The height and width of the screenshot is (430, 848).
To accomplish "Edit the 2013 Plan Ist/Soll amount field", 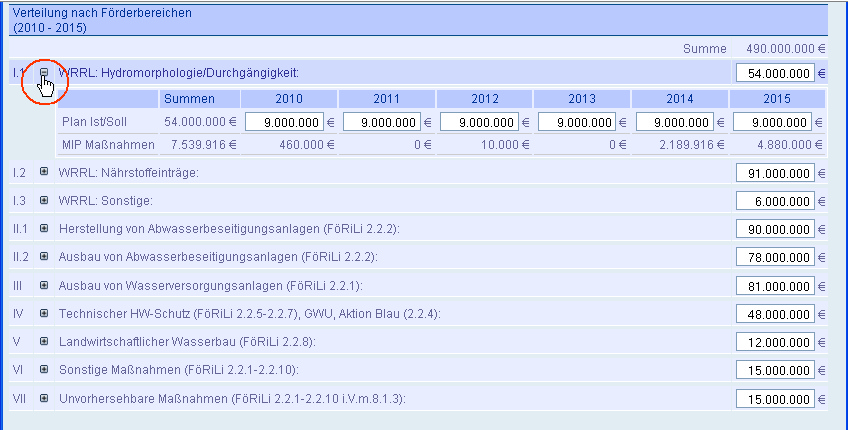I will (x=577, y=122).
